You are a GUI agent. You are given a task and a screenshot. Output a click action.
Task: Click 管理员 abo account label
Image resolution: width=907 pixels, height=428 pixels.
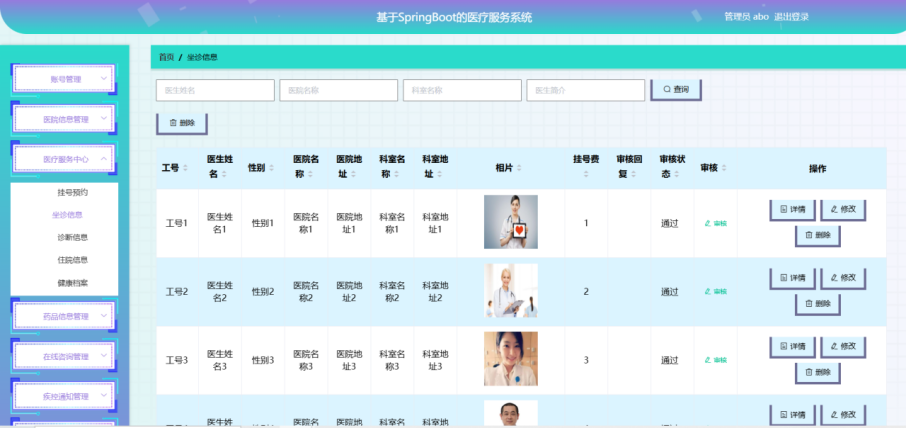point(747,17)
